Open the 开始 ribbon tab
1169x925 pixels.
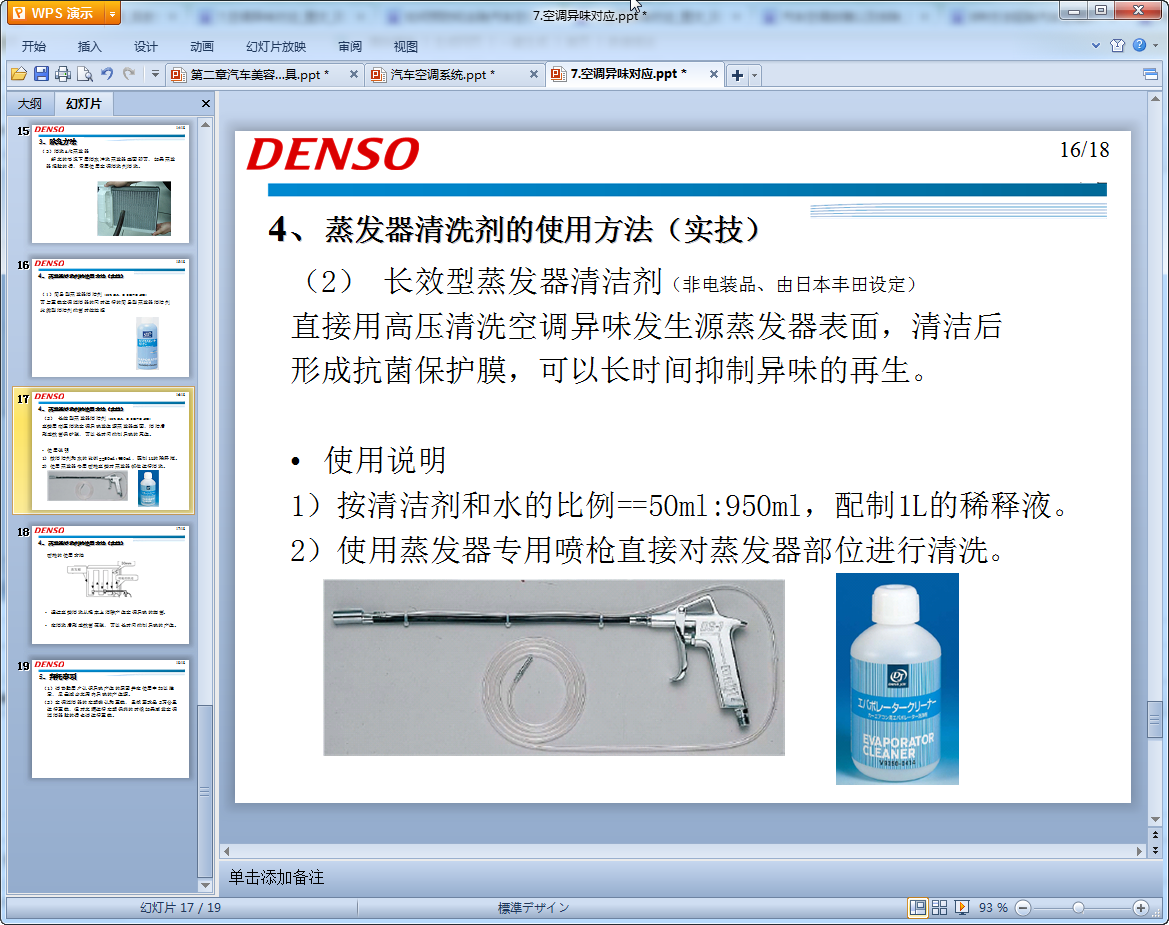[34, 46]
